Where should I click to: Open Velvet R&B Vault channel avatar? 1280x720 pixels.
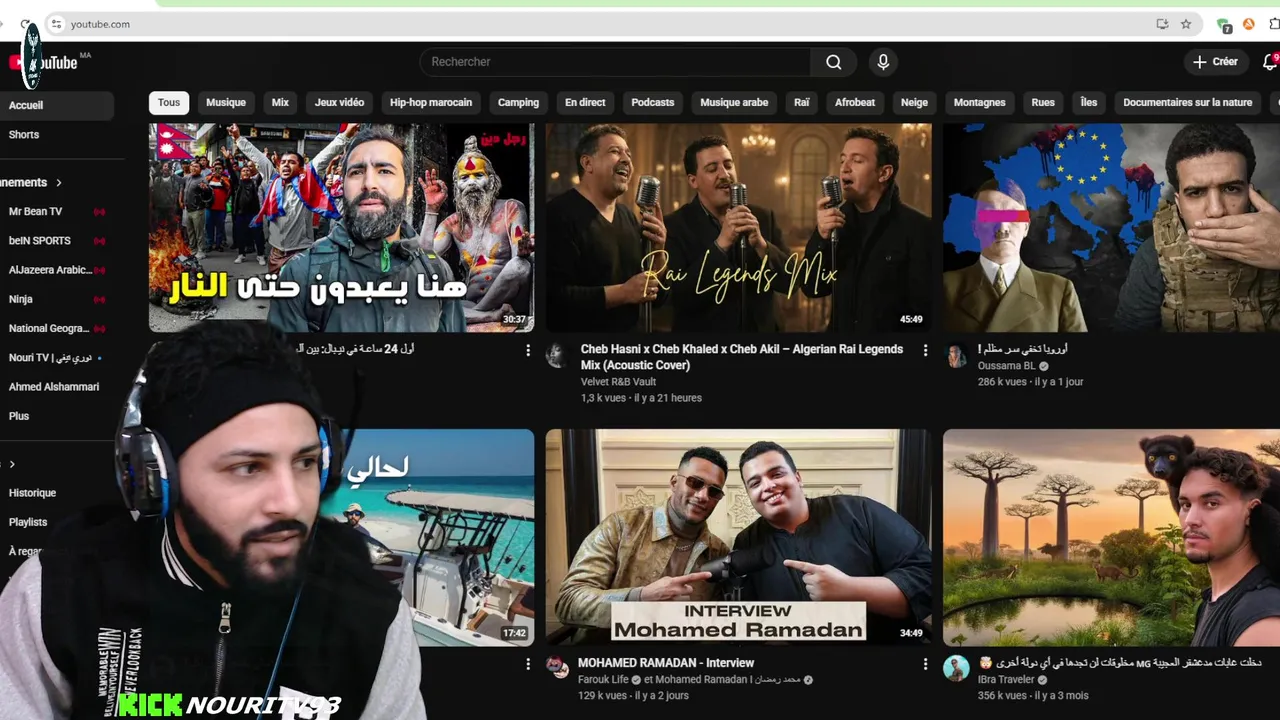pos(557,356)
